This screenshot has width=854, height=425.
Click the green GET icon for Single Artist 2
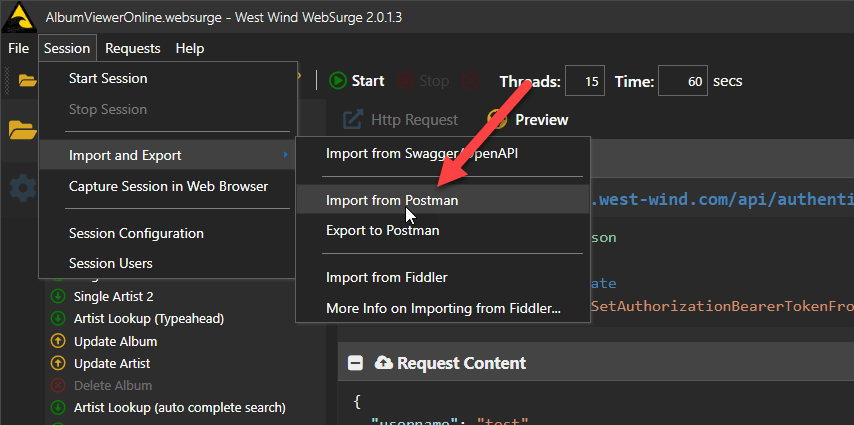[56, 297]
